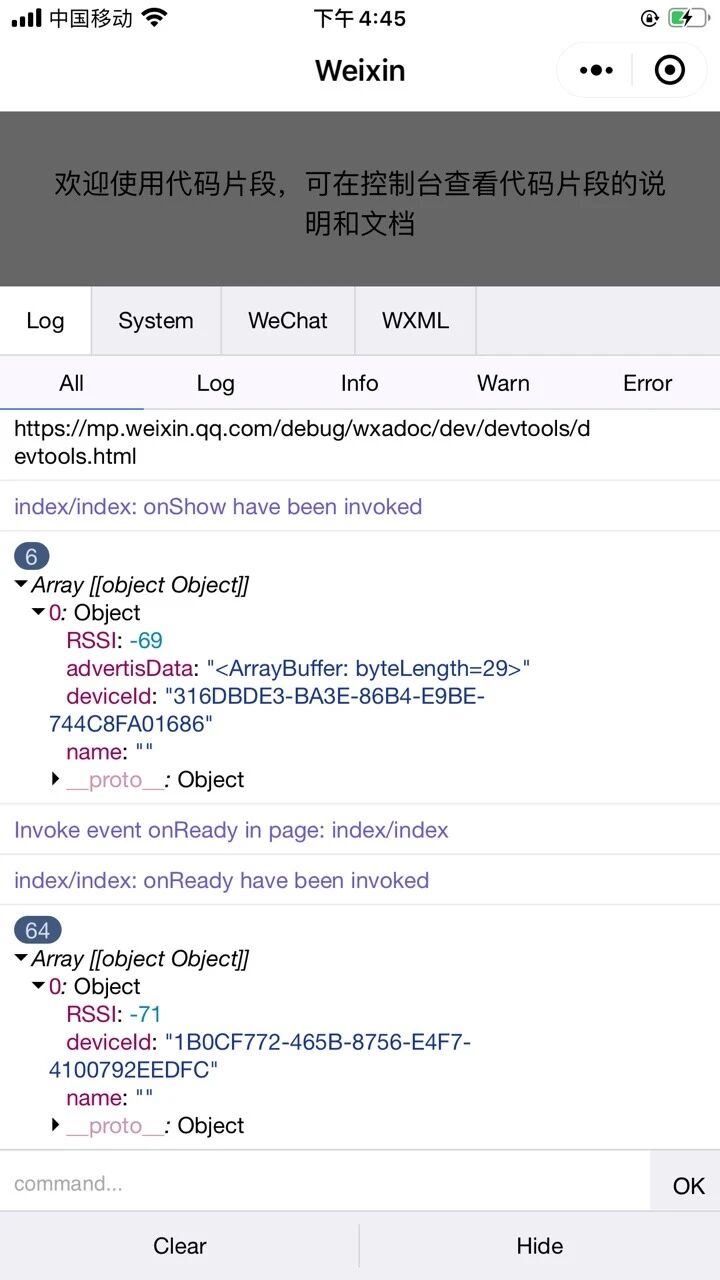The width and height of the screenshot is (720, 1280).
Task: Open the three-dot more menu
Action: [596, 70]
